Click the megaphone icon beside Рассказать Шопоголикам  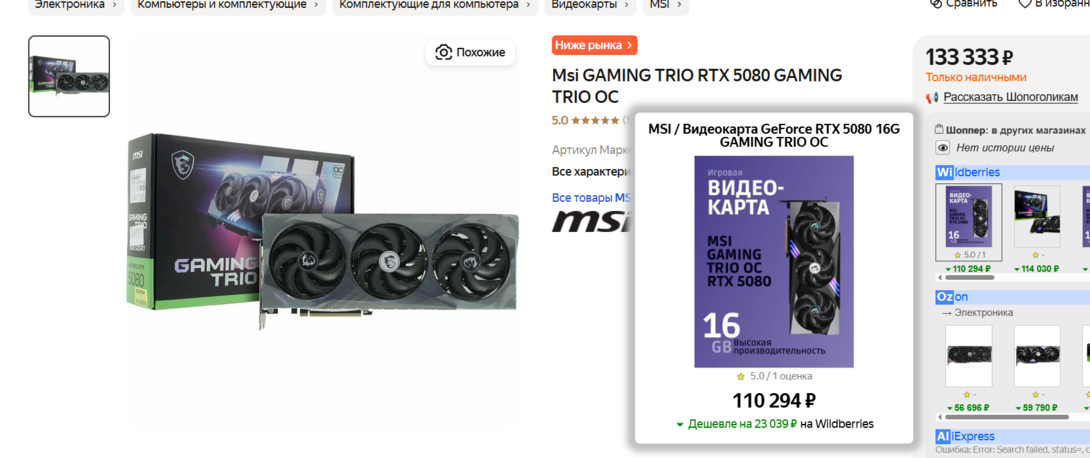point(932,97)
